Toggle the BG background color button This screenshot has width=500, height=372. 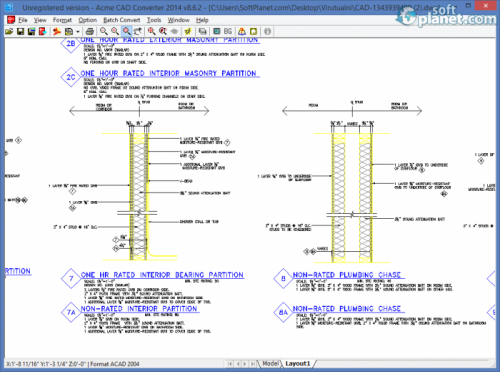coord(228,31)
